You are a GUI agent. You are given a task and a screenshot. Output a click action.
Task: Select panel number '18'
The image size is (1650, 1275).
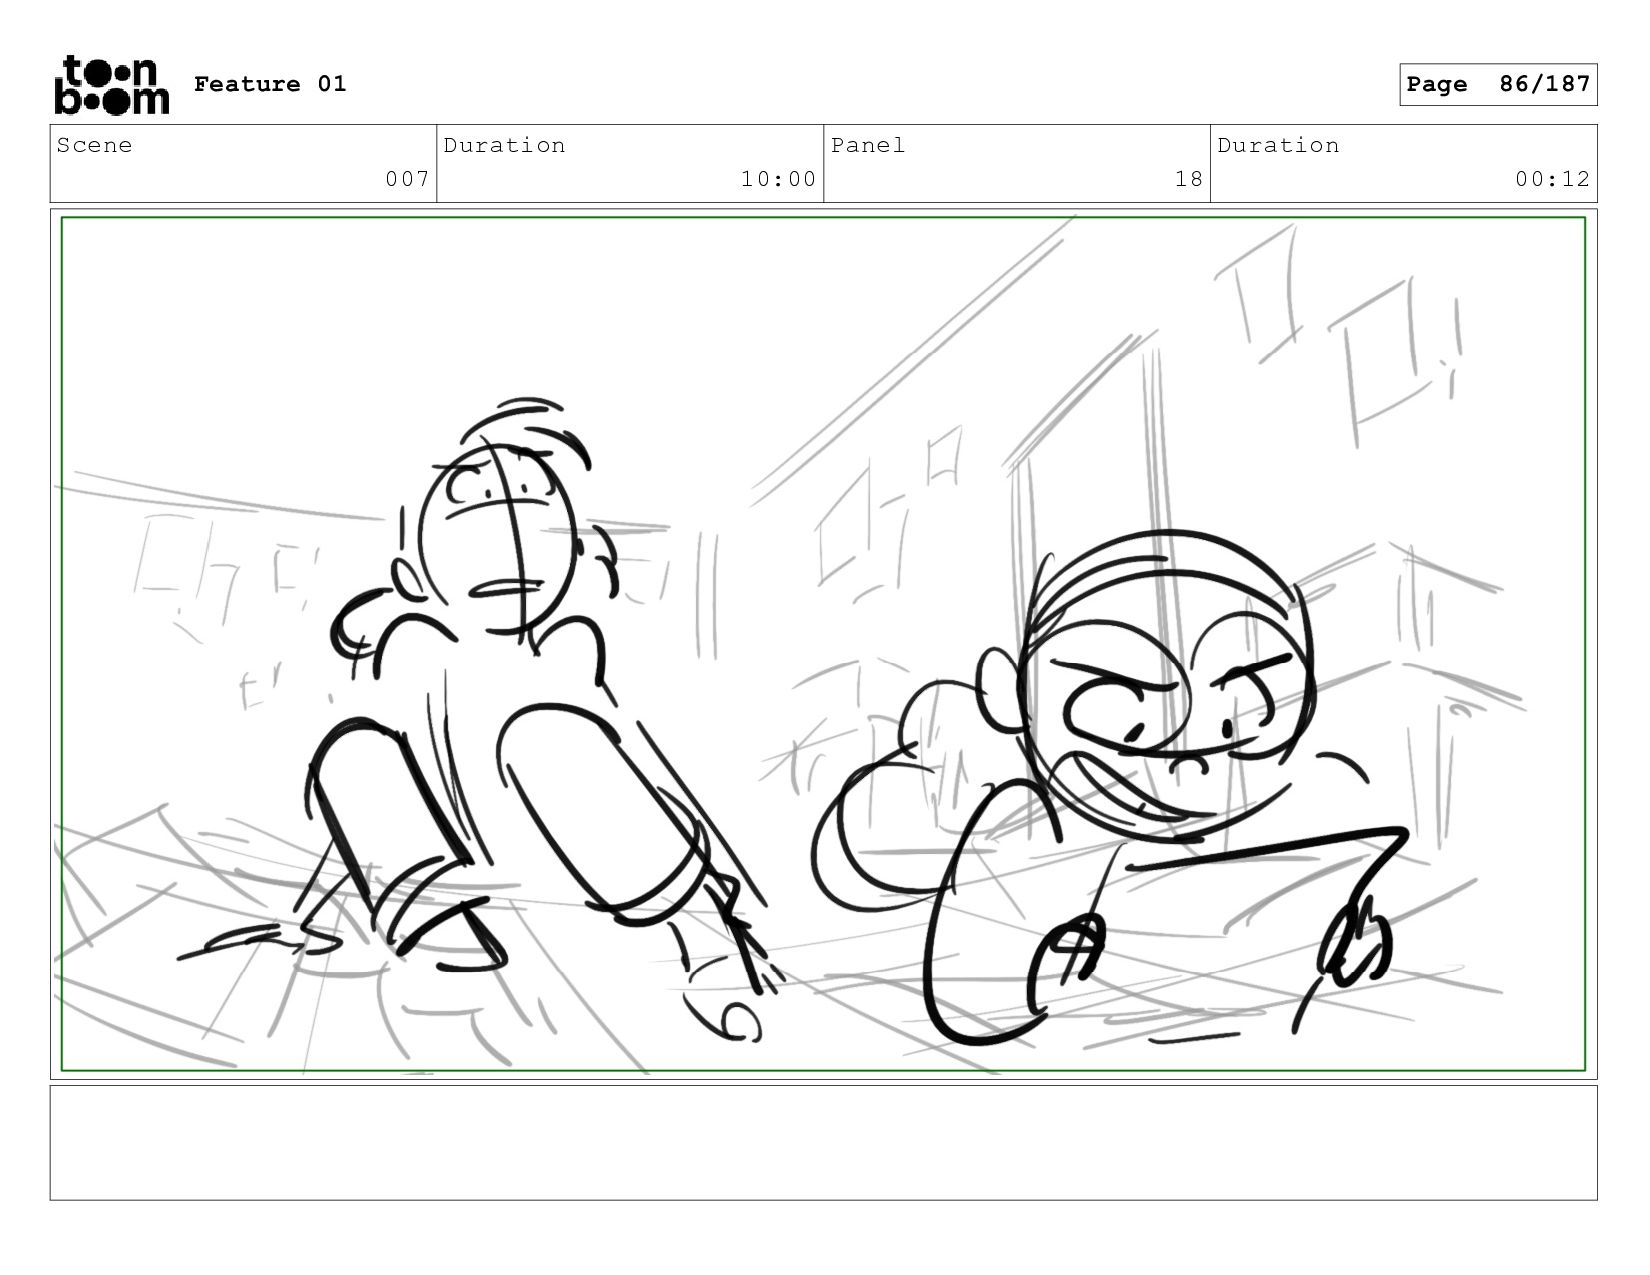point(1189,179)
